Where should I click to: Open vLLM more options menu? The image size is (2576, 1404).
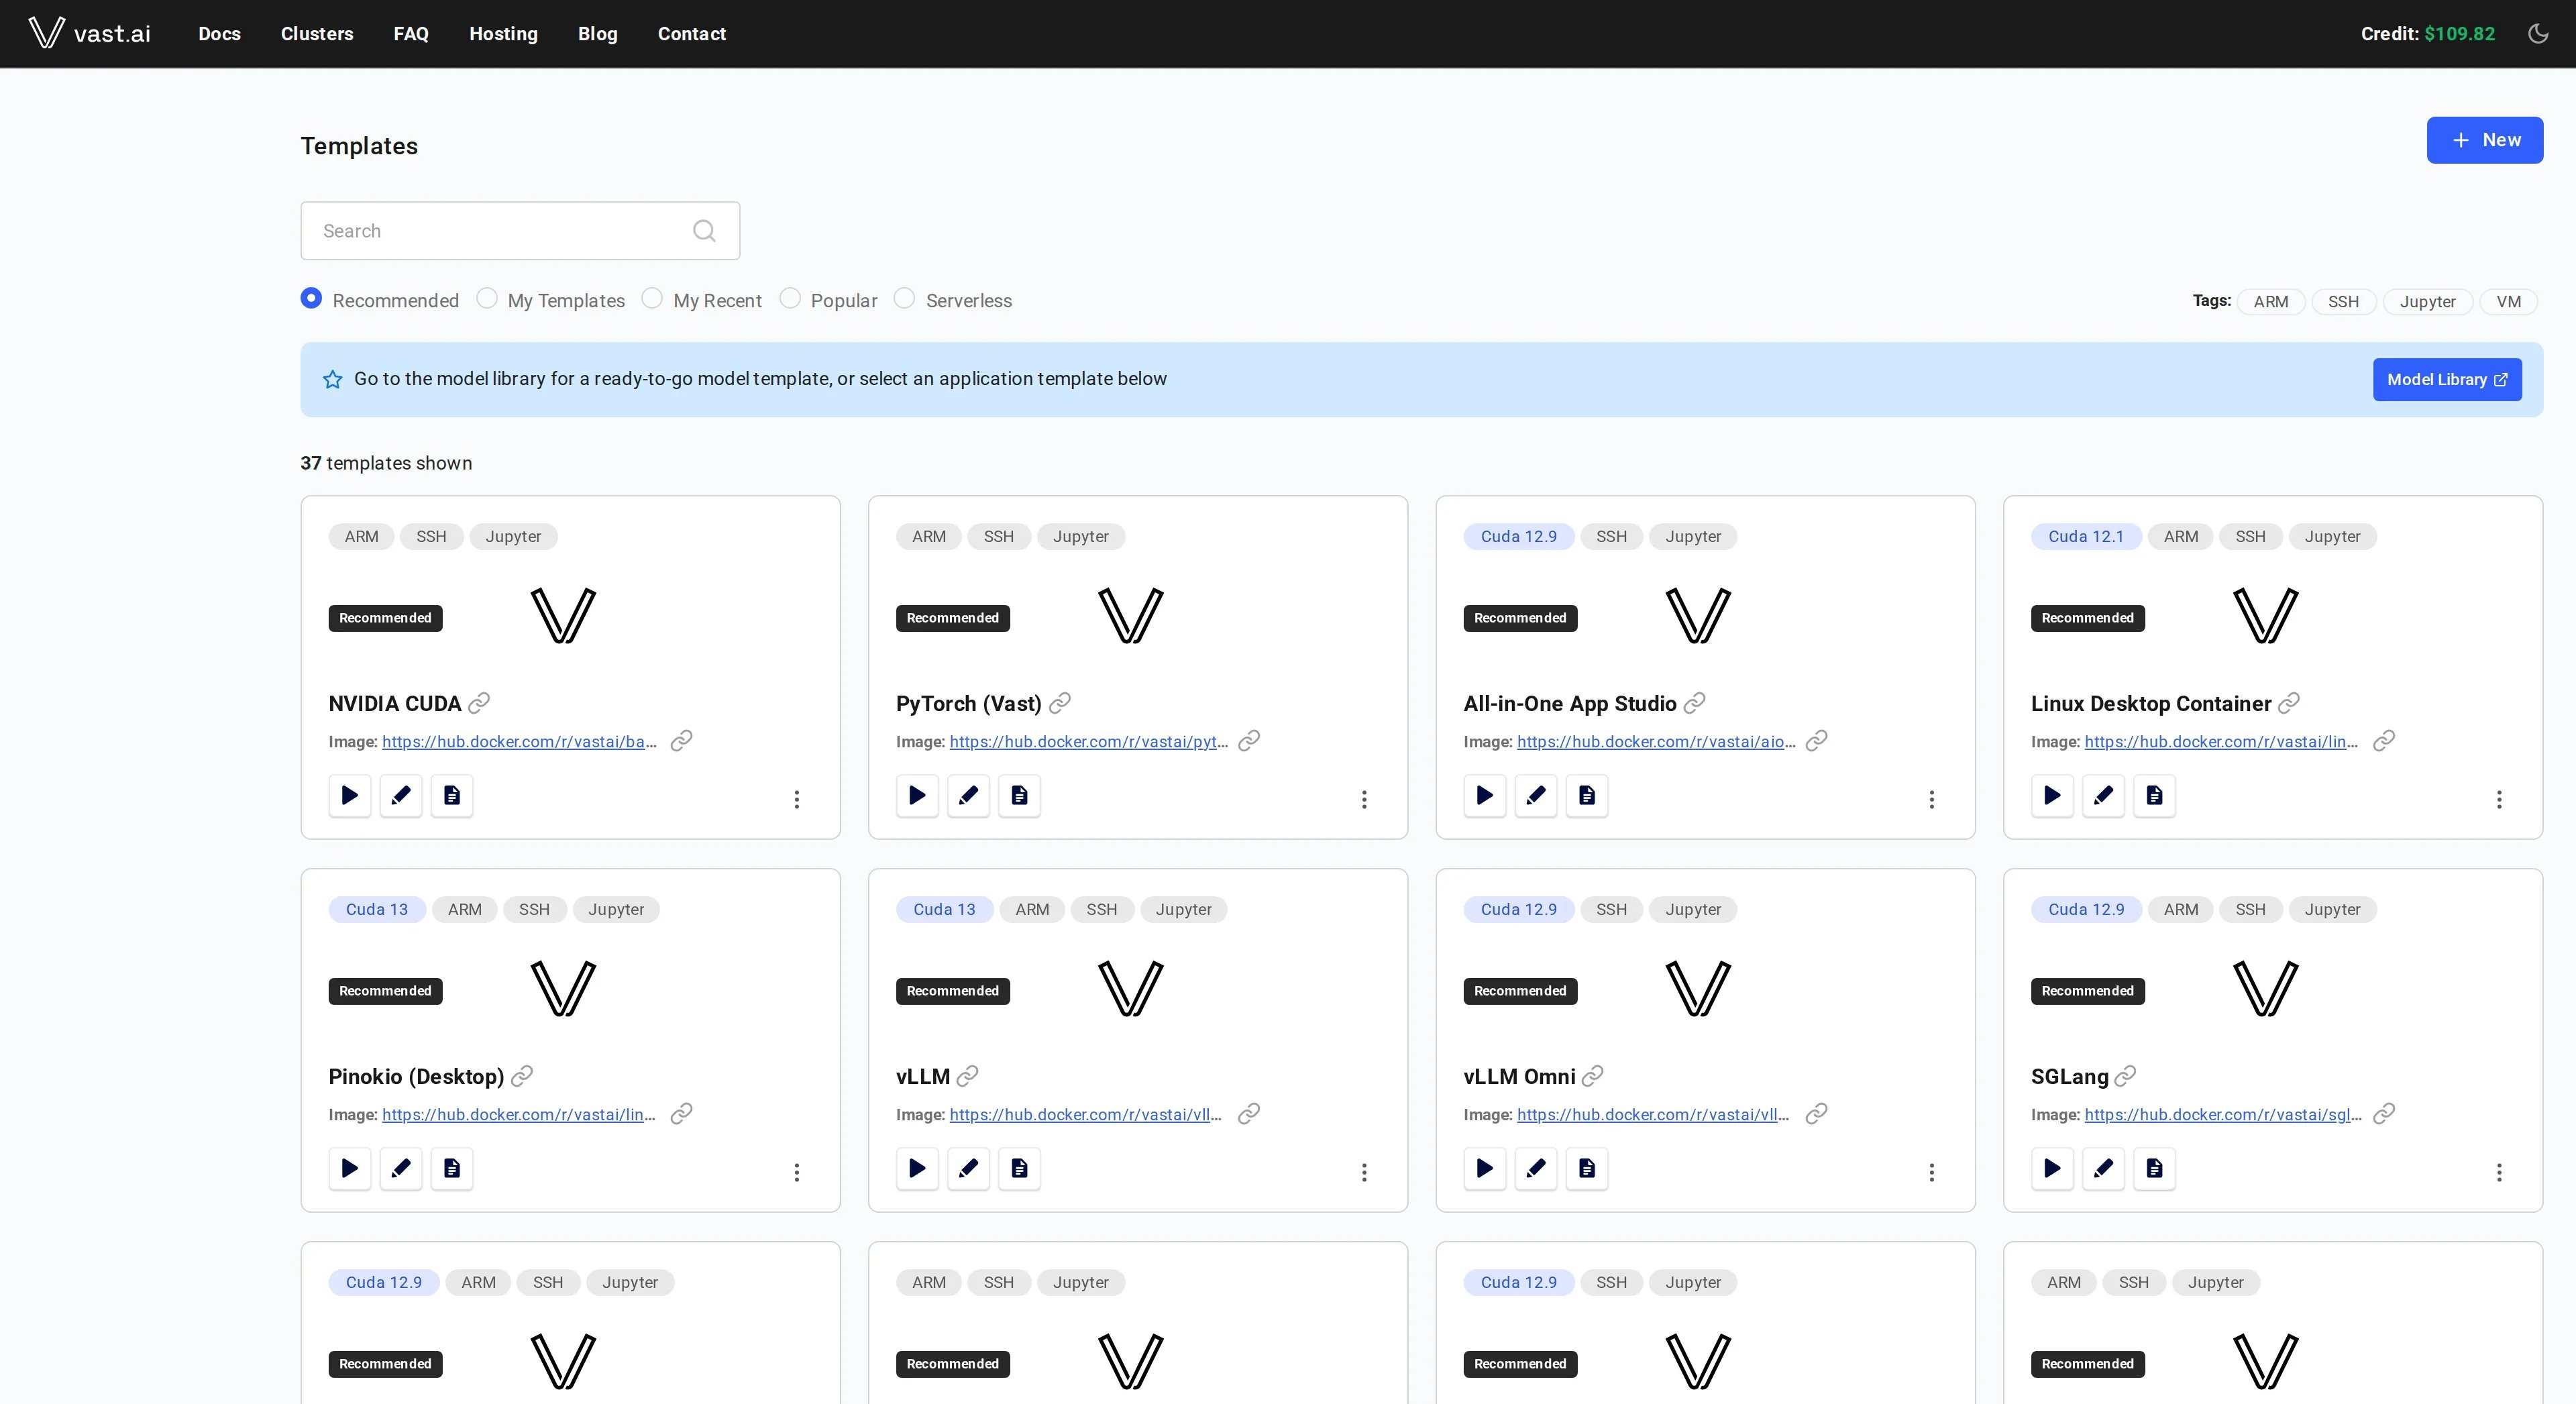(1364, 1173)
